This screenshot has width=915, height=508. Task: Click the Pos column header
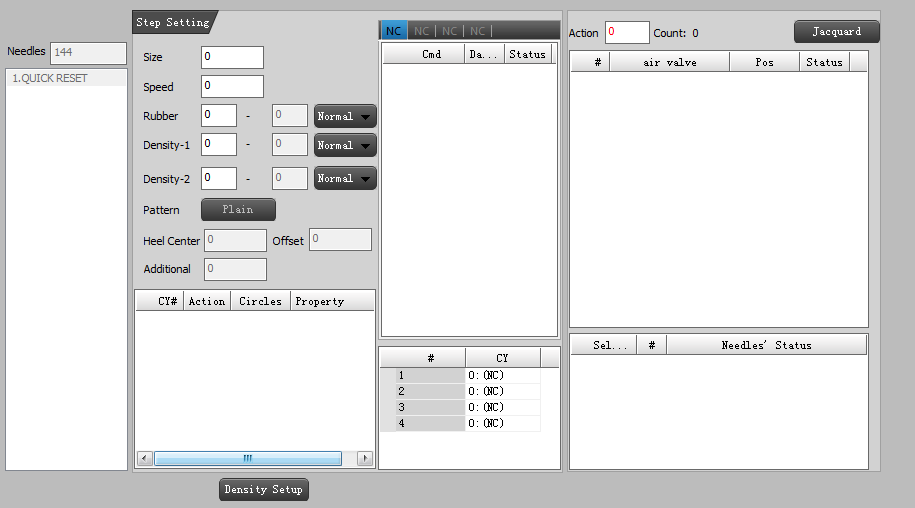pyautogui.click(x=764, y=62)
